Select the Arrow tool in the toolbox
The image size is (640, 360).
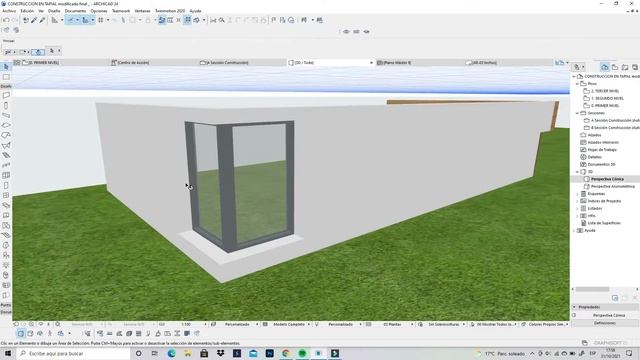6,67
